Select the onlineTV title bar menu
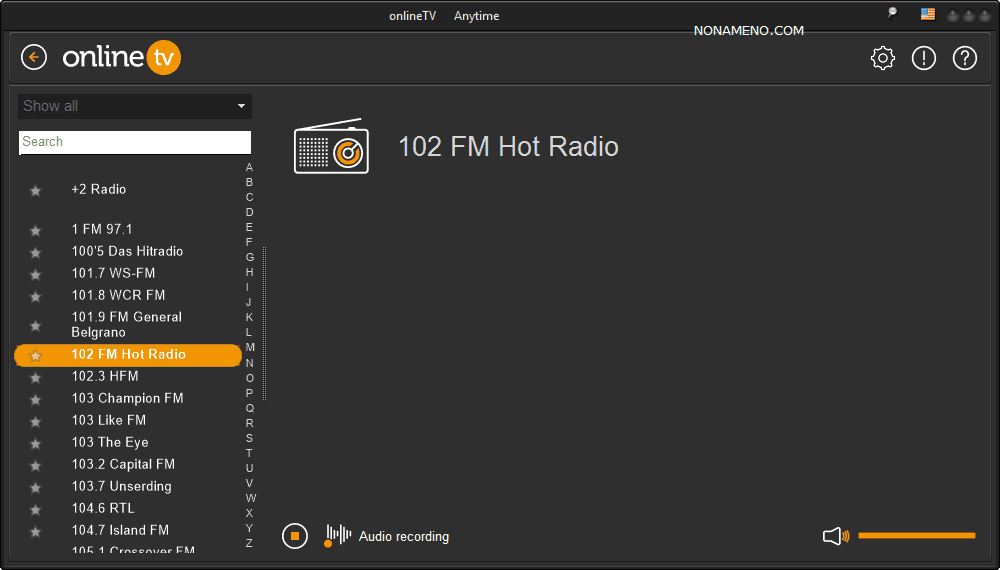The width and height of the screenshot is (1000, 570). coord(412,16)
